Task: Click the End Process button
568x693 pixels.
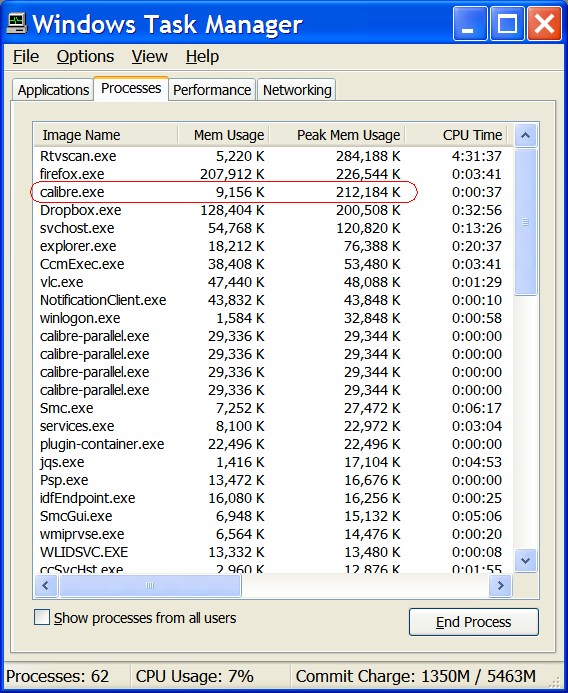Action: [473, 622]
